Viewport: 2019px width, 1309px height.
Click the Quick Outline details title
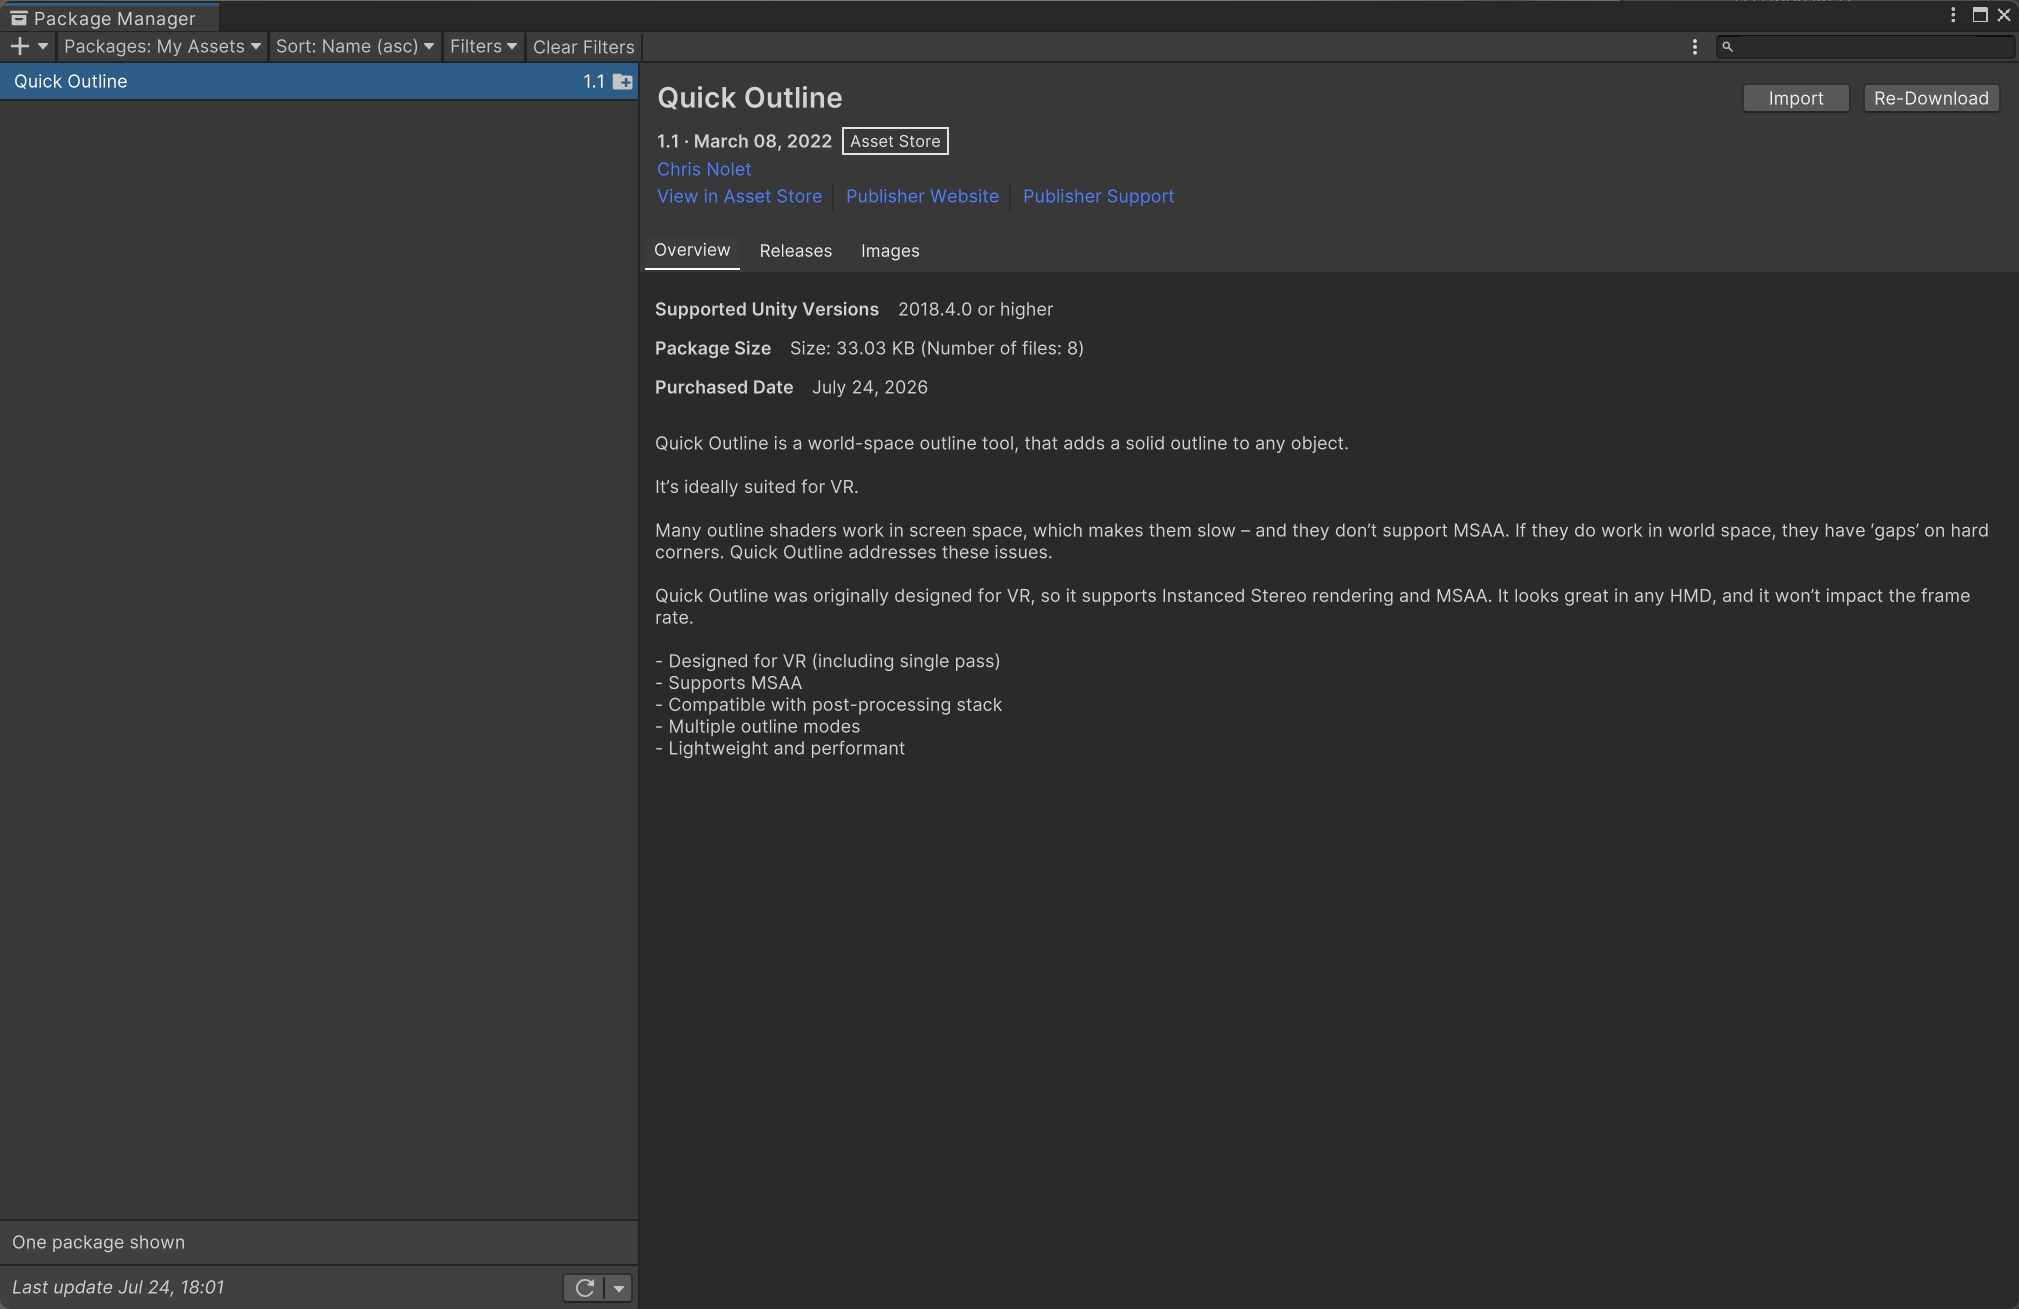[x=749, y=98]
